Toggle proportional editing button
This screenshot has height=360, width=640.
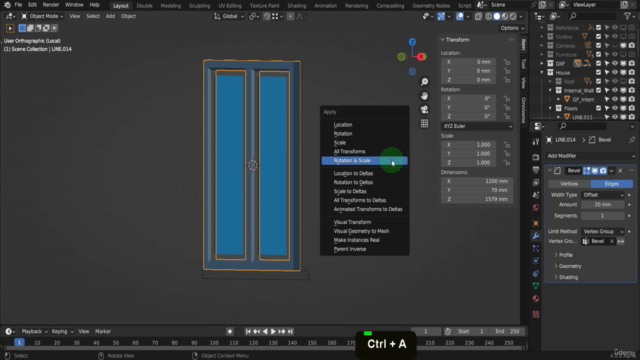tap(290, 16)
